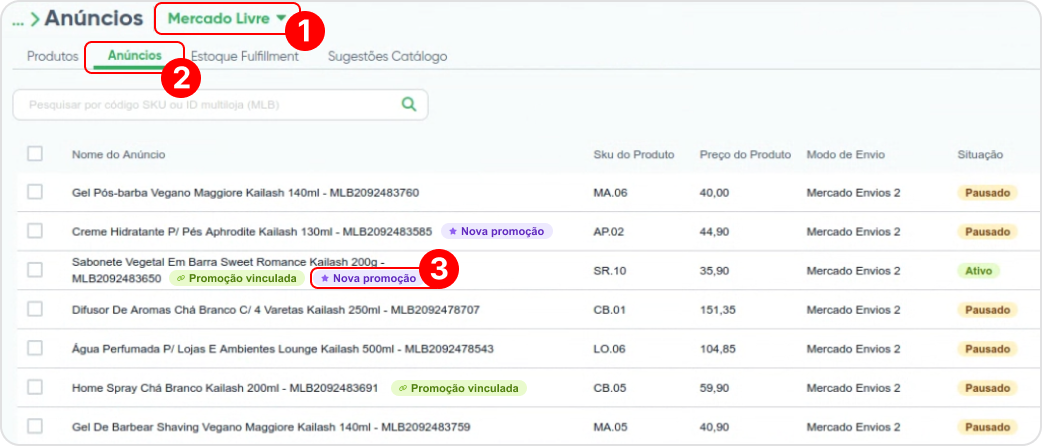Click Promoção vinculada badge on Home Spray row
Image resolution: width=1042 pixels, height=446 pixels.
pyautogui.click(x=459, y=388)
